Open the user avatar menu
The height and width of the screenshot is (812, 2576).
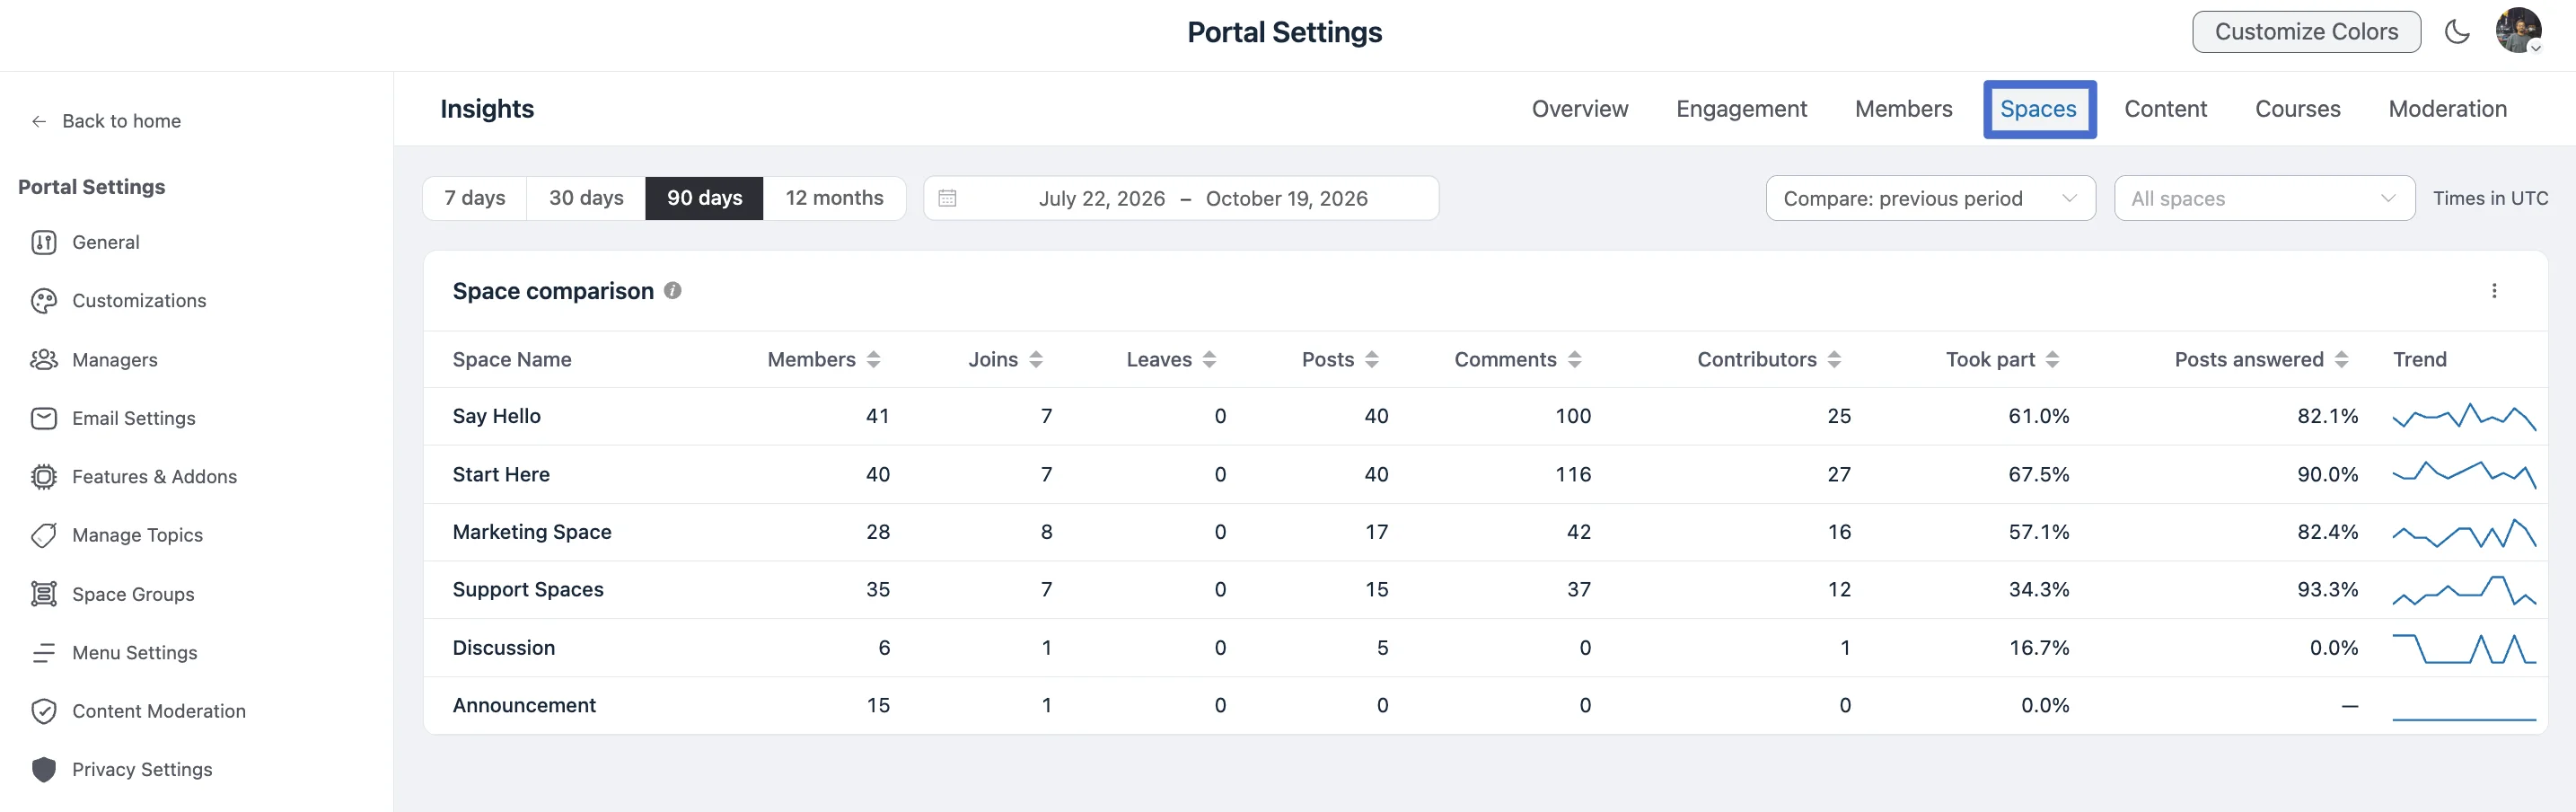tap(2518, 31)
